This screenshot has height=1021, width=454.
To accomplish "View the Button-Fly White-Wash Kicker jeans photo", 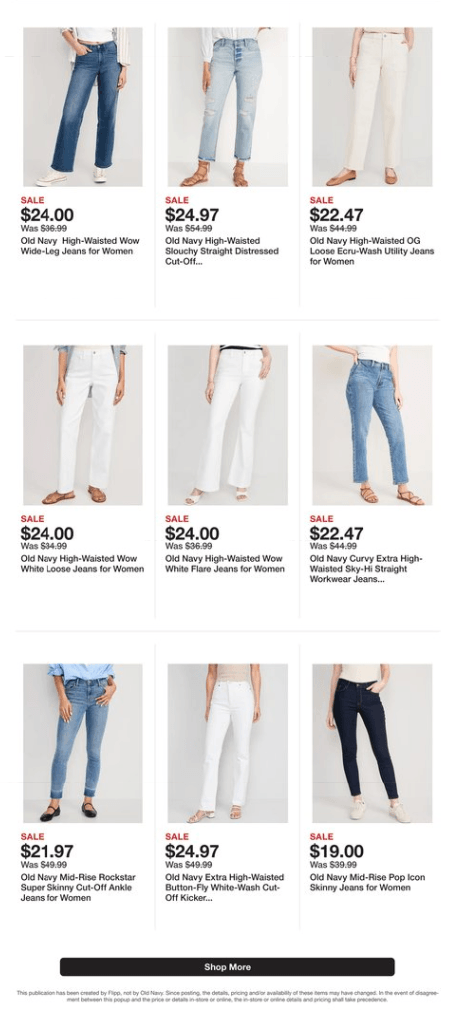I will coord(227,743).
